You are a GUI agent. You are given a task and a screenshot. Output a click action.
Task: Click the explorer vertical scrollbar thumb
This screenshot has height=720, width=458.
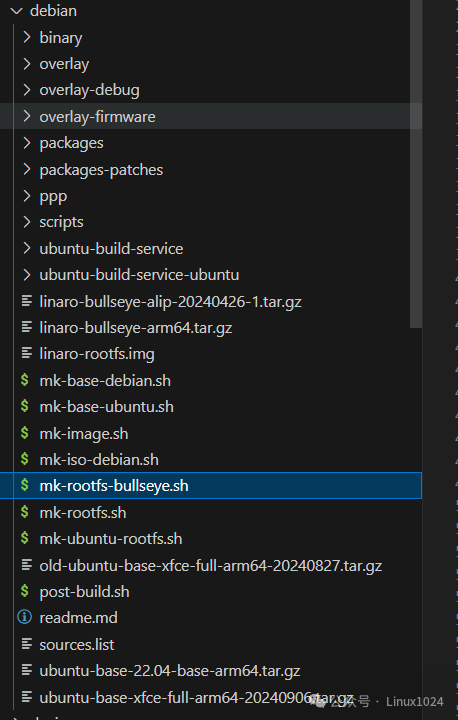point(416,164)
